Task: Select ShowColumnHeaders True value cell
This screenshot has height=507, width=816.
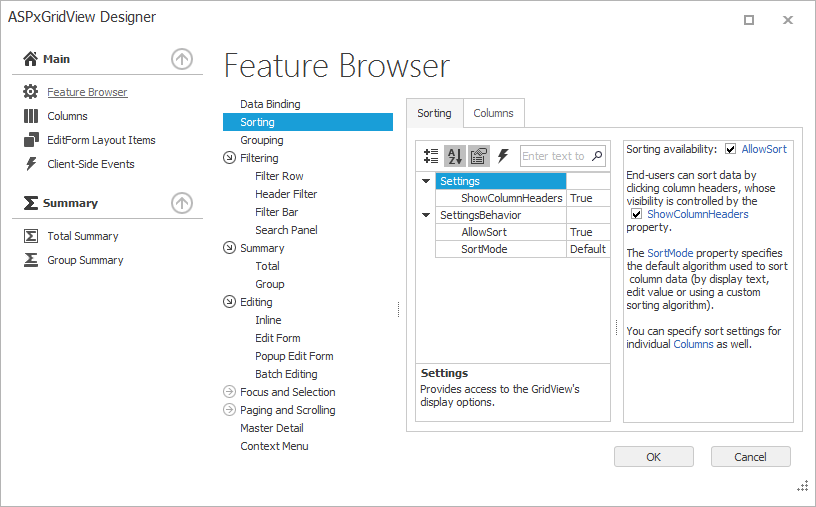Action: (588, 198)
